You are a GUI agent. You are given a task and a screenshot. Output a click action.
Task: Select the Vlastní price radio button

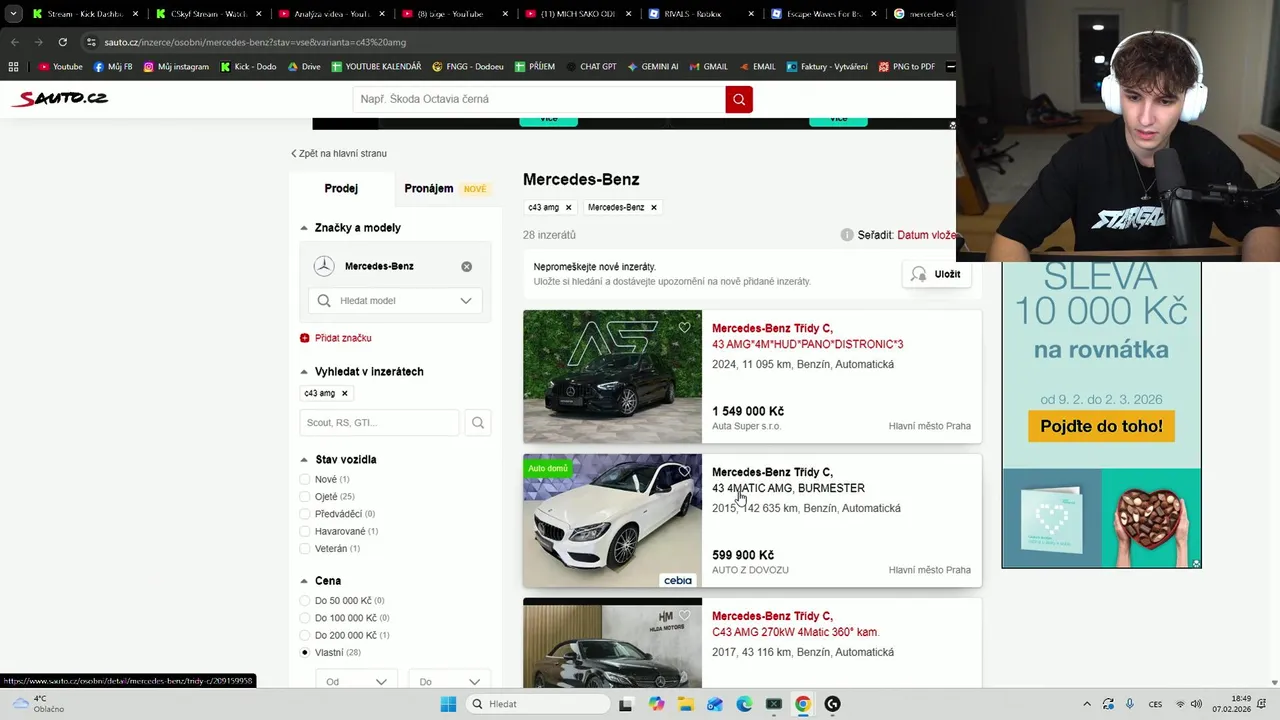[x=305, y=653]
